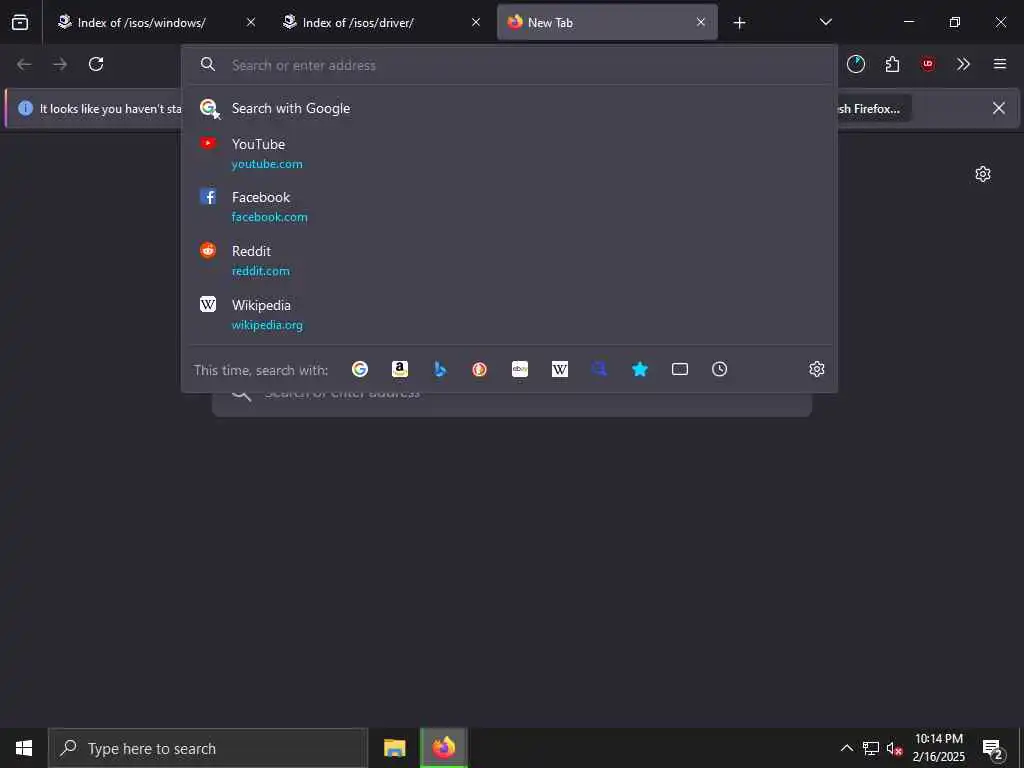Image resolution: width=1024 pixels, height=768 pixels.
Task: Click the taskbar Type here to search box
Action: tap(208, 748)
